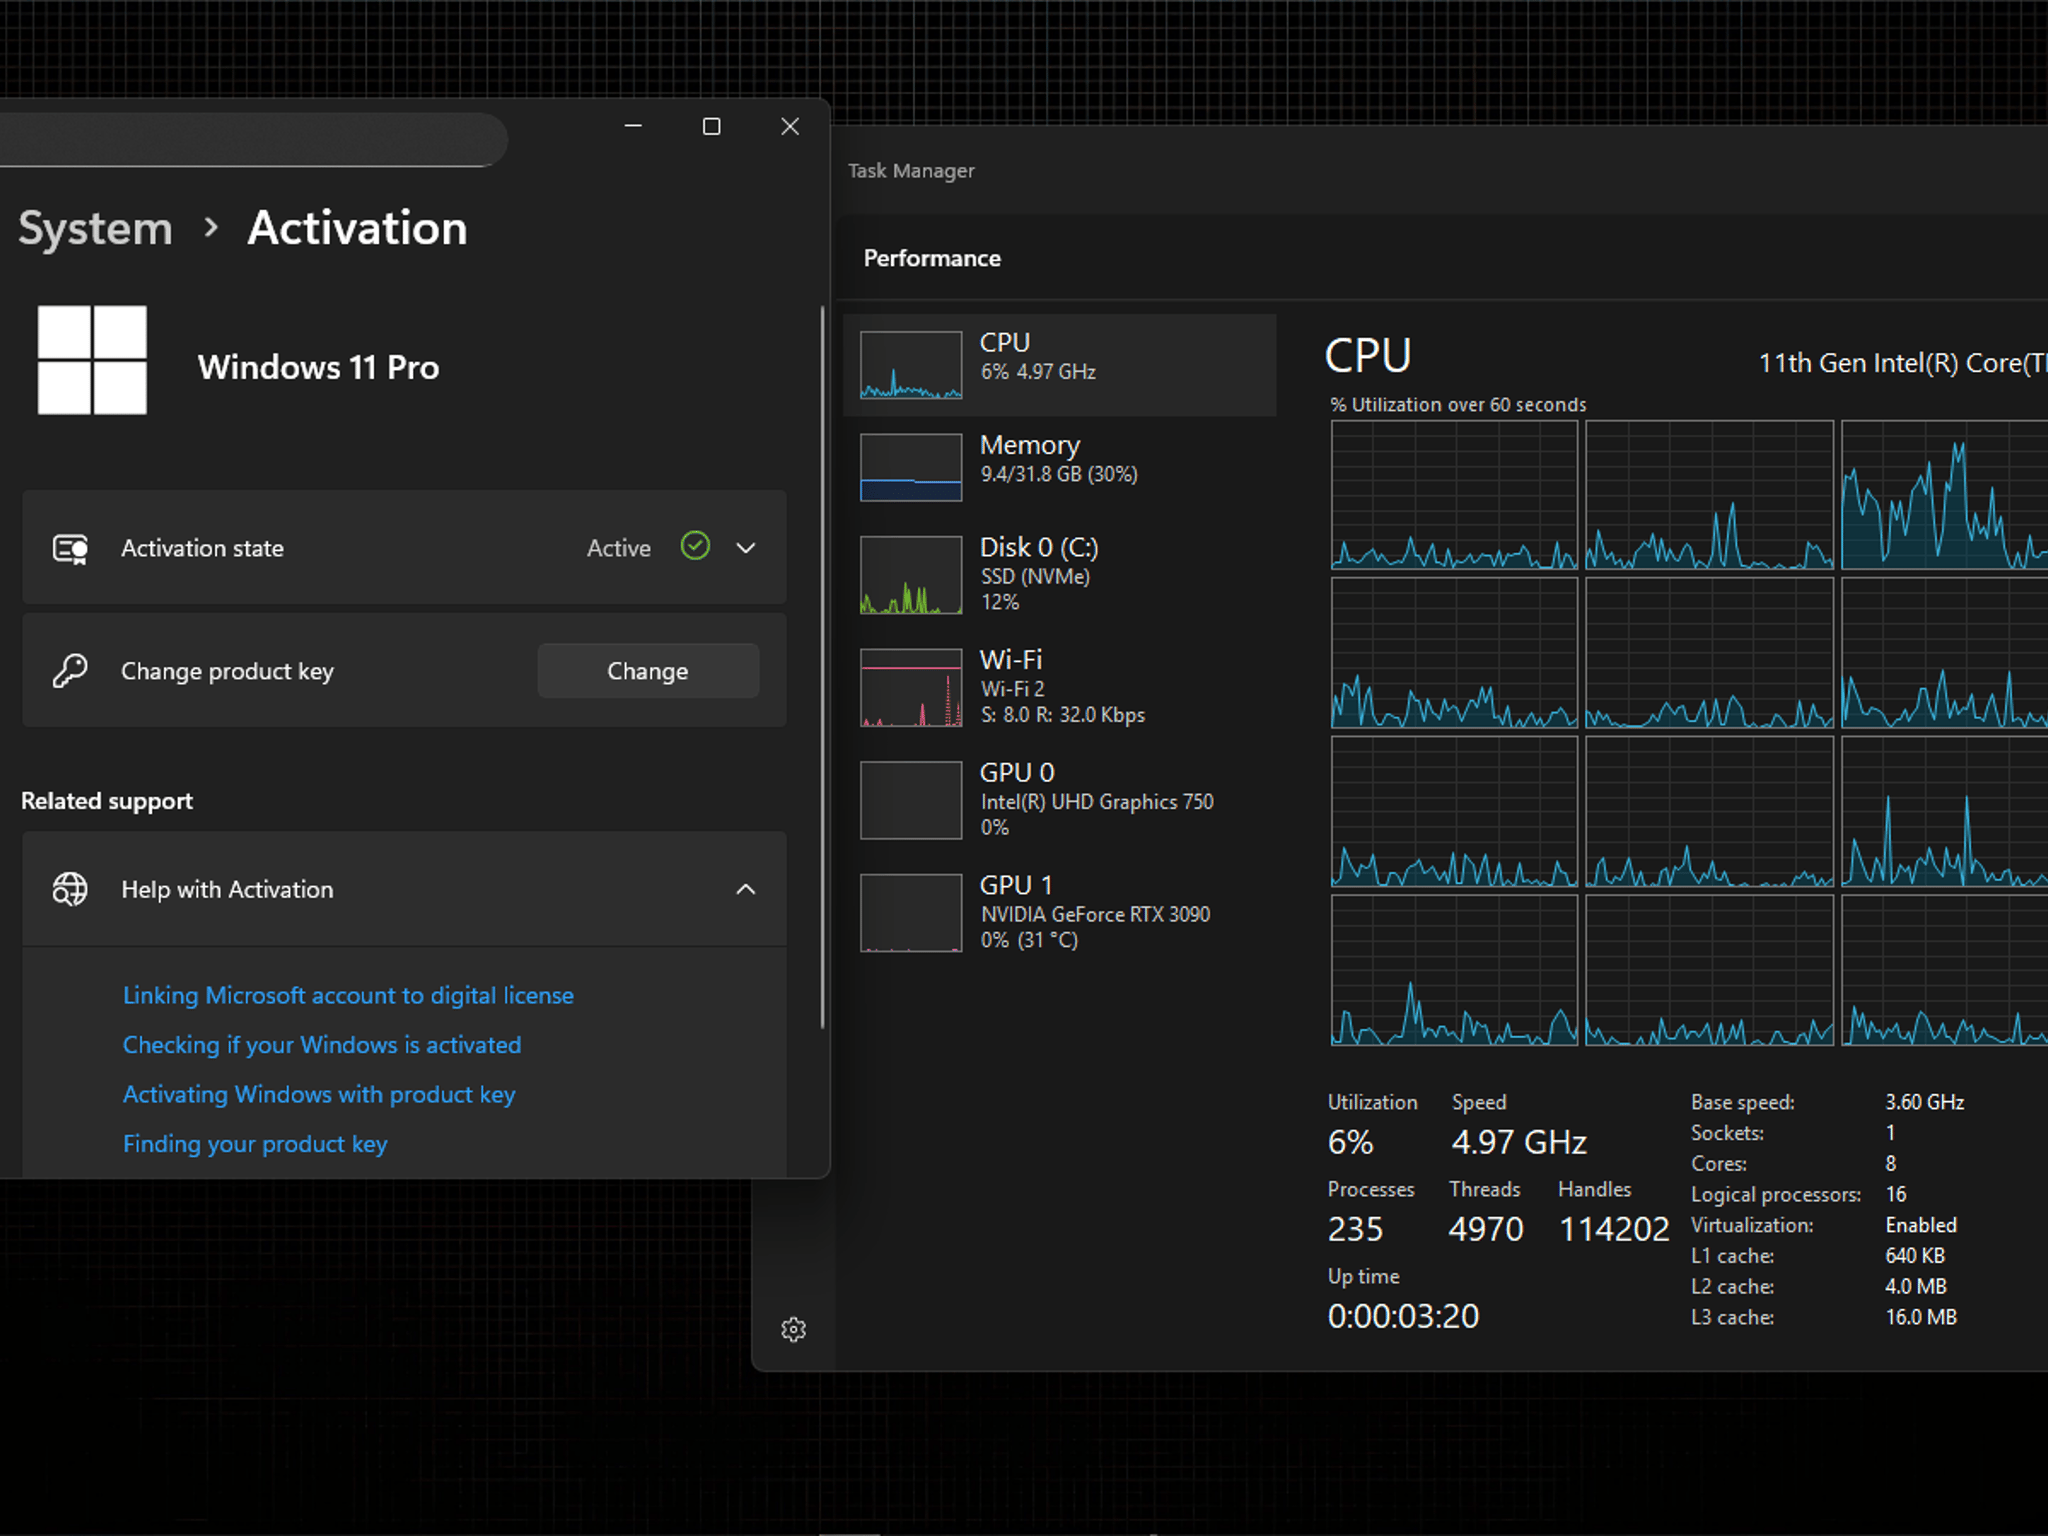The image size is (2048, 1536).
Task: Click the % Utilization over 60 seconds label
Action: 1458,405
